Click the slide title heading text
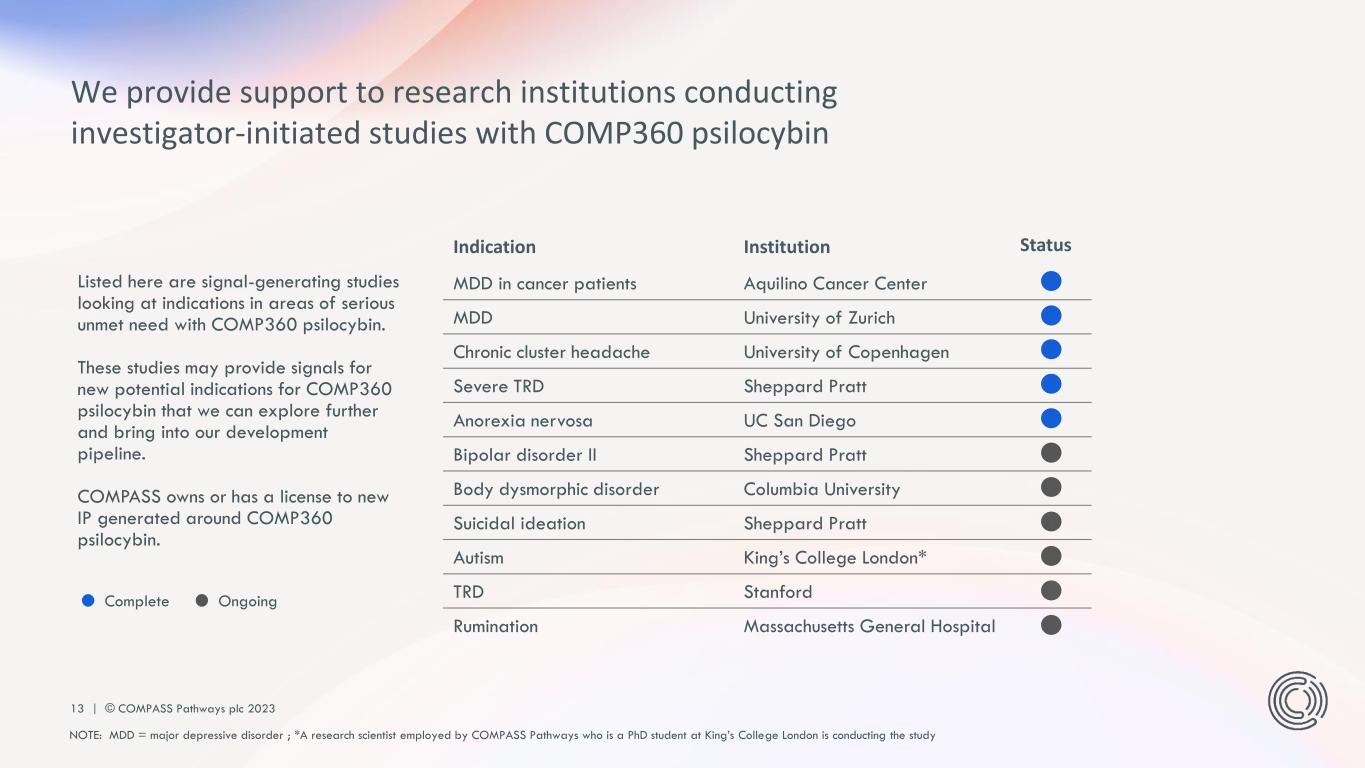 point(453,112)
